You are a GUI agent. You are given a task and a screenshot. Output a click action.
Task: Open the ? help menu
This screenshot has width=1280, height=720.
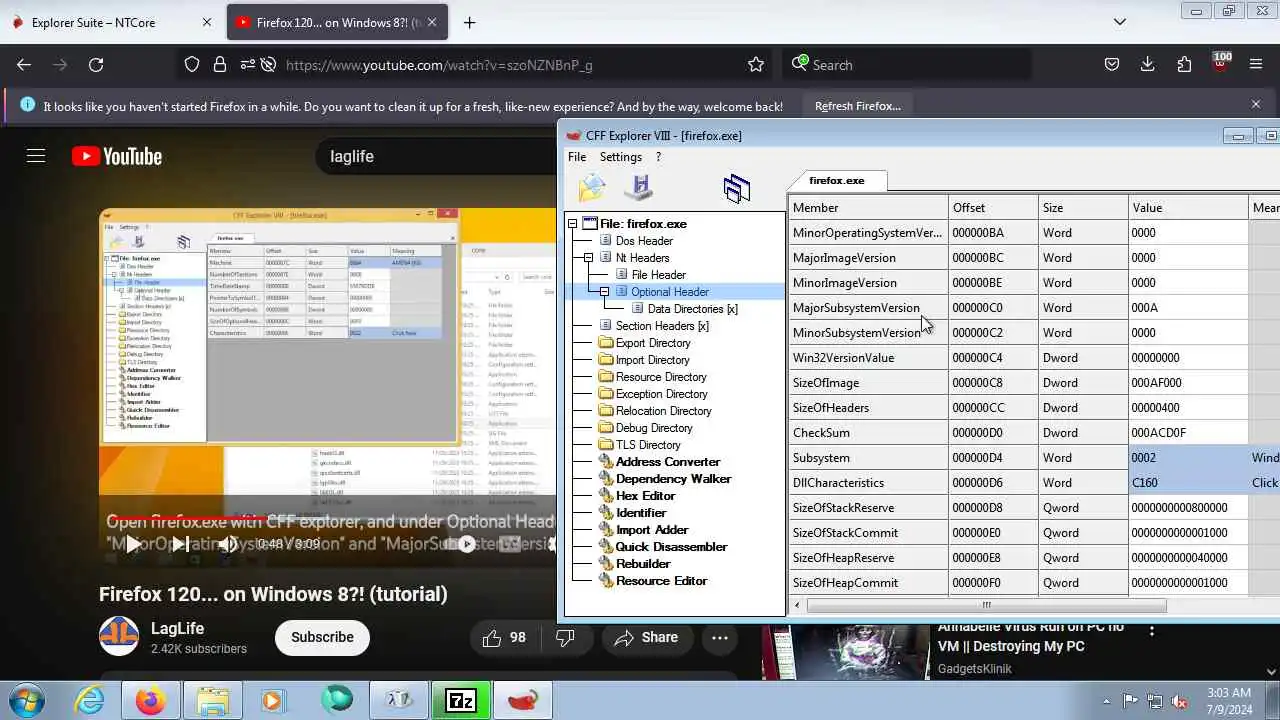(658, 157)
